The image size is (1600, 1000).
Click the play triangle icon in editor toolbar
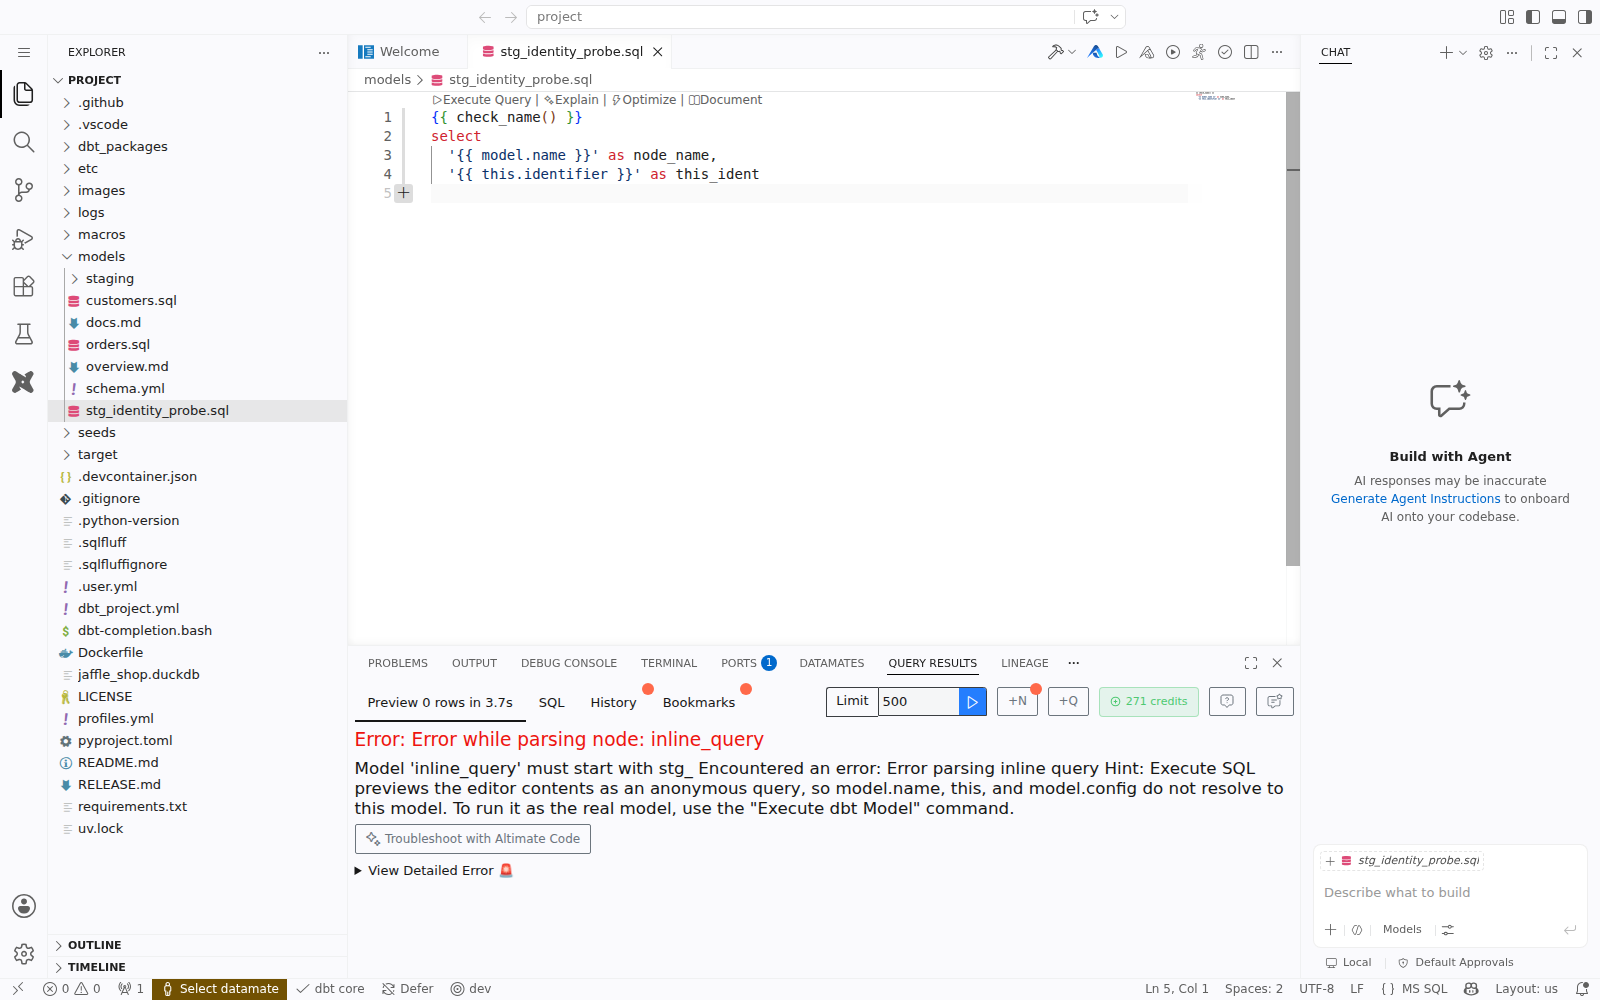click(x=1121, y=52)
